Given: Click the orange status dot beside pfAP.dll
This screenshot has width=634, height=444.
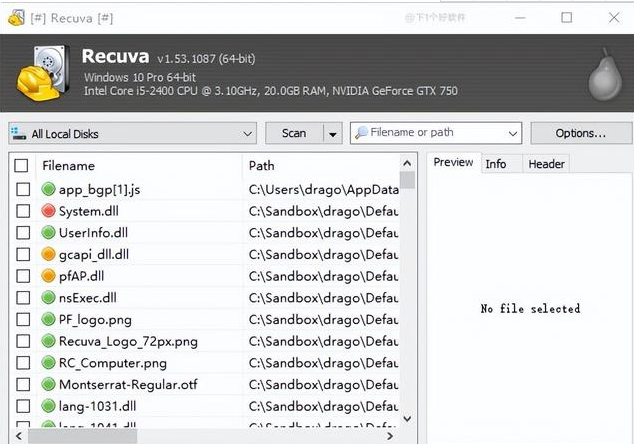Looking at the screenshot, I should 48,276.
